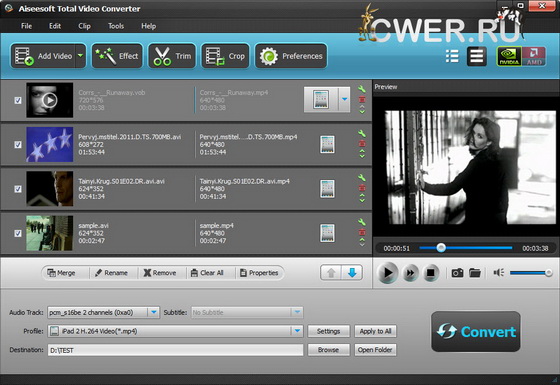The width and height of the screenshot is (560, 385).
Task: Open the File menu
Action: coord(26,26)
